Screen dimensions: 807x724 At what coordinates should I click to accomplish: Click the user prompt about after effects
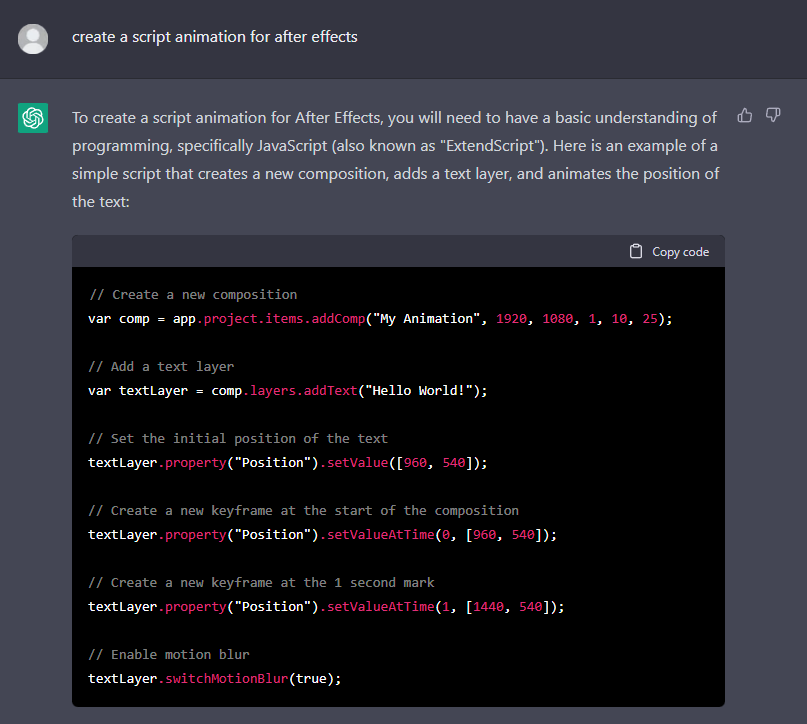(215, 37)
